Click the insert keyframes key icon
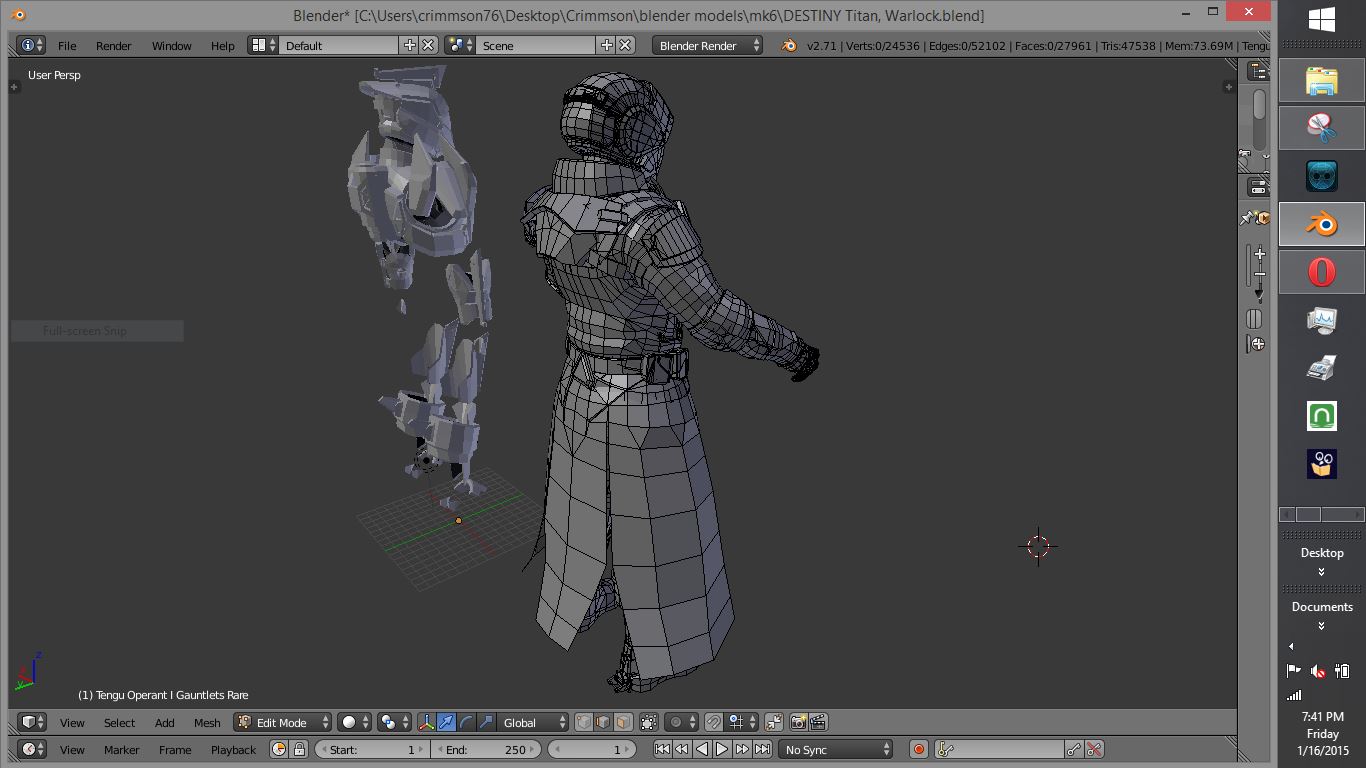This screenshot has width=1366, height=768. 1074,749
